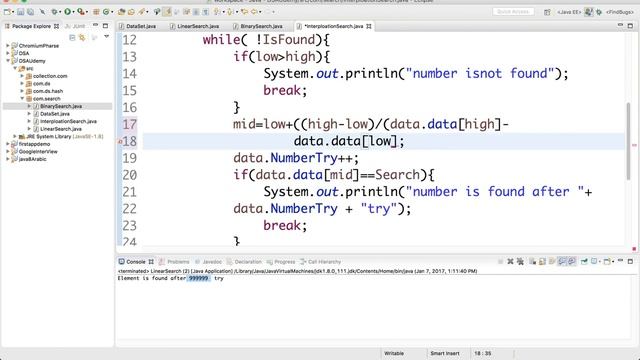640x360 pixels.
Task: Toggle Mark Occurrences toolbar icon
Action: [167, 12]
